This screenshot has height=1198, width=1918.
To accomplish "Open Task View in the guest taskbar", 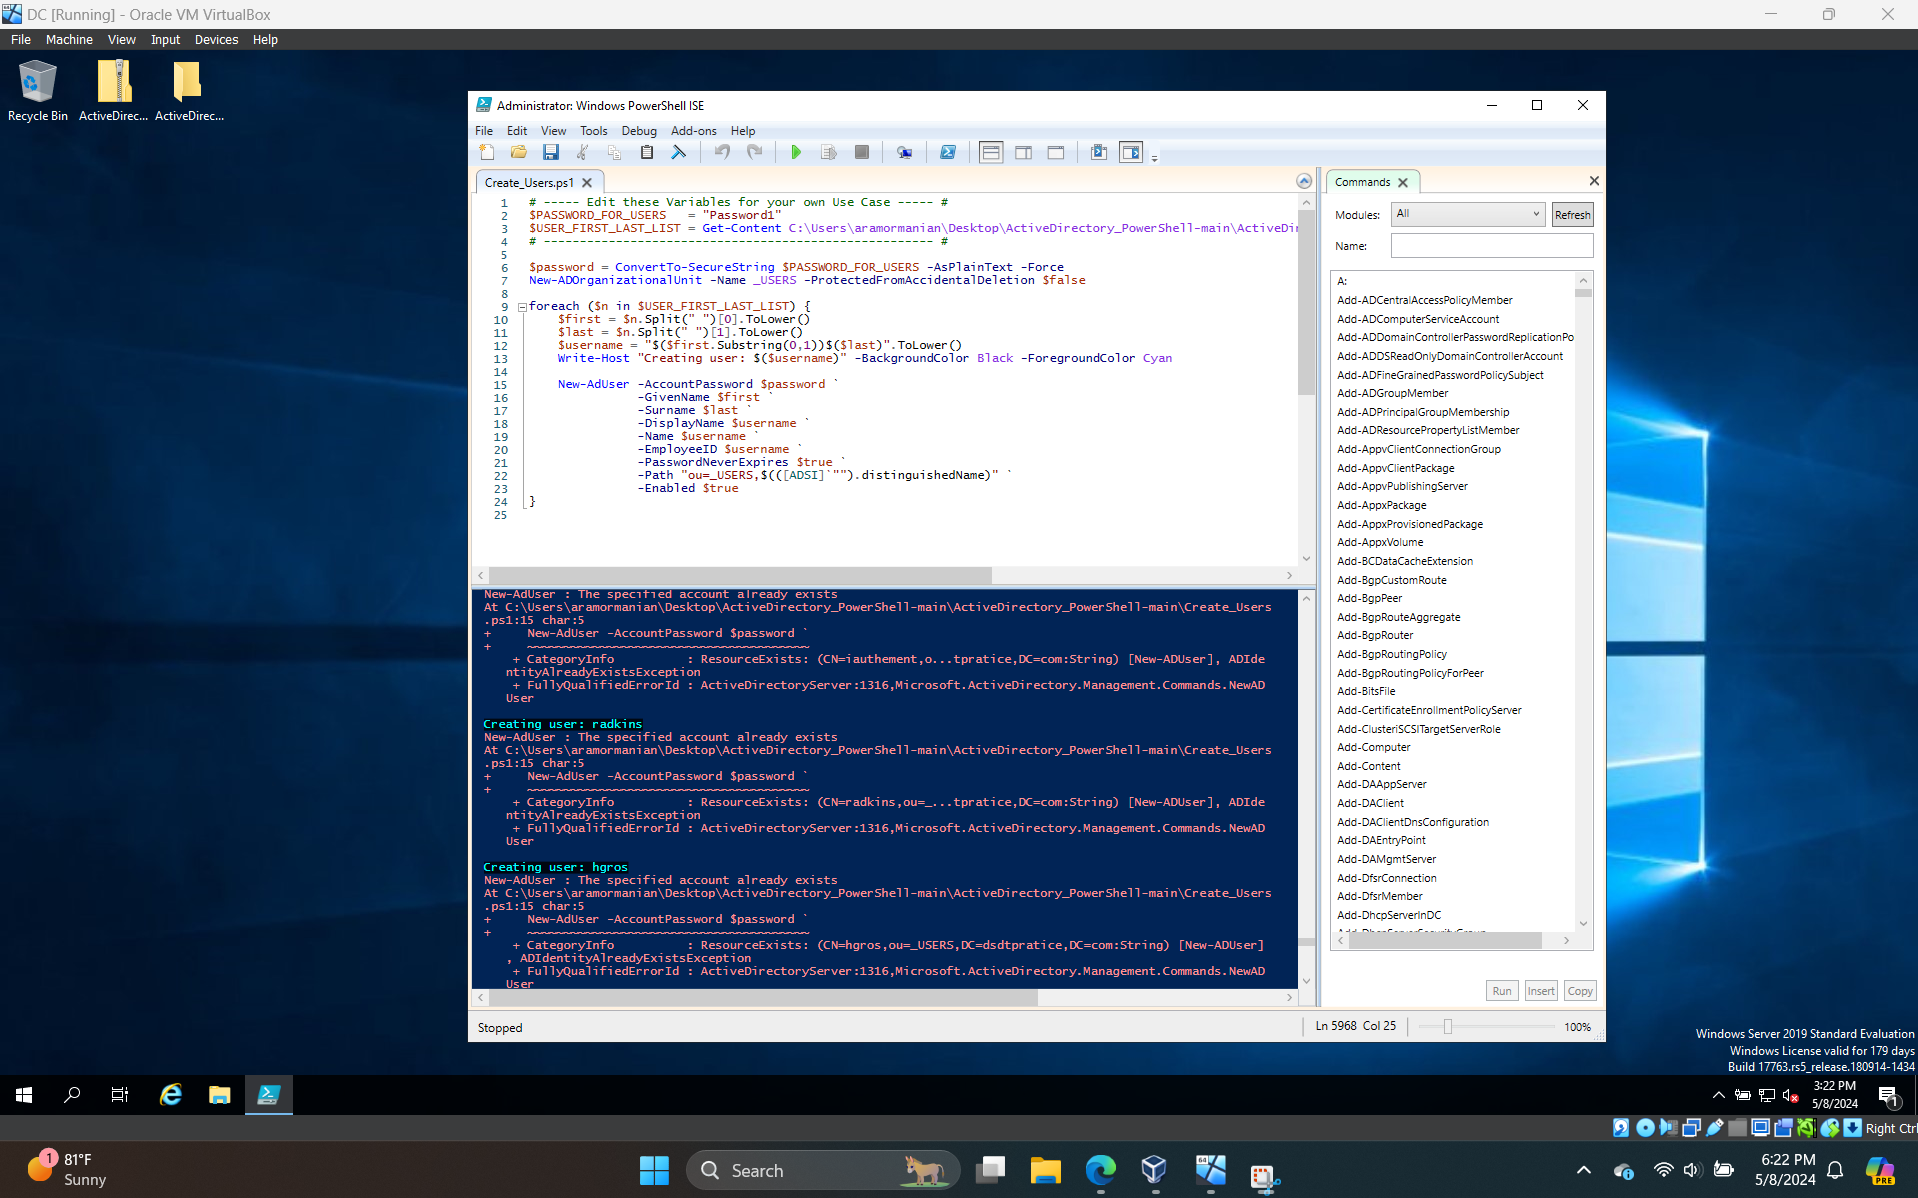I will click(x=120, y=1095).
